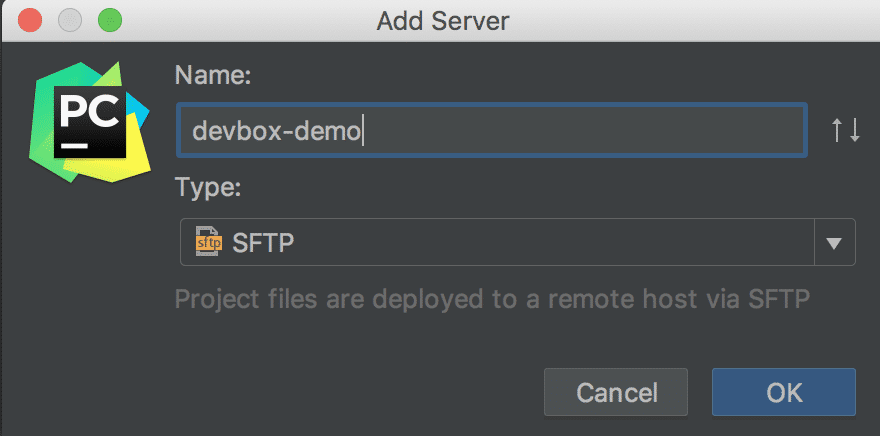The image size is (880, 436).
Task: Click the yellow minimize window button
Action: click(70, 20)
